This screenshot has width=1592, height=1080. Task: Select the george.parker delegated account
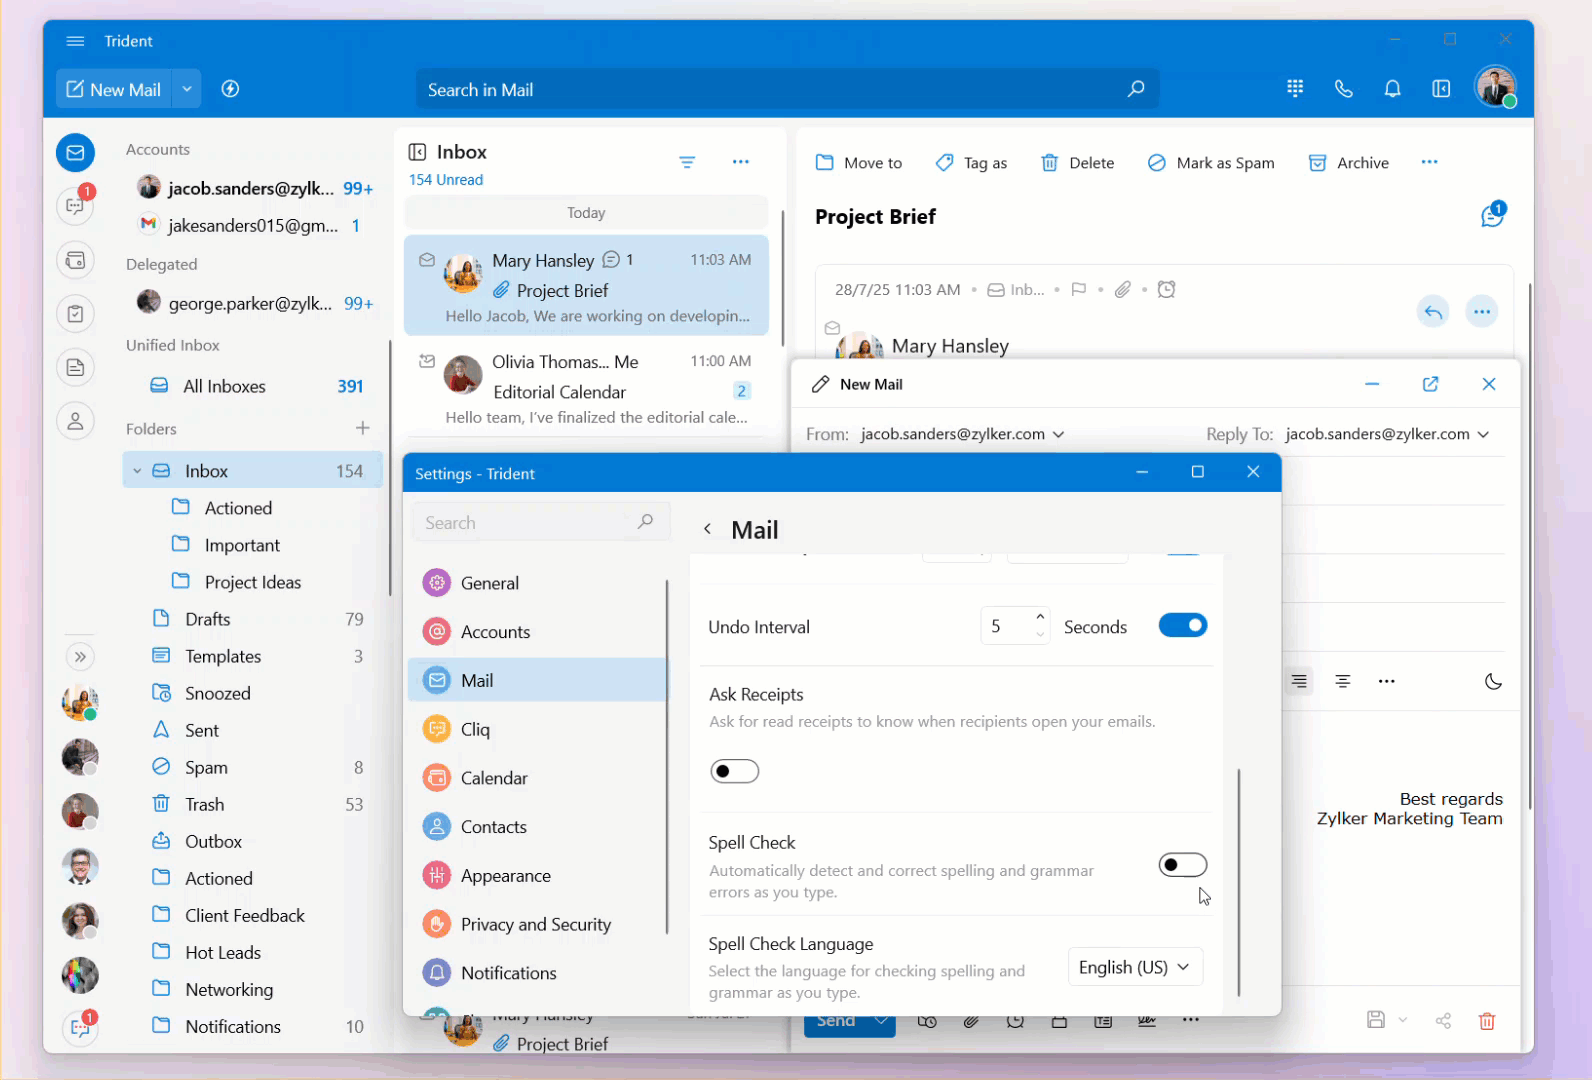tap(254, 303)
